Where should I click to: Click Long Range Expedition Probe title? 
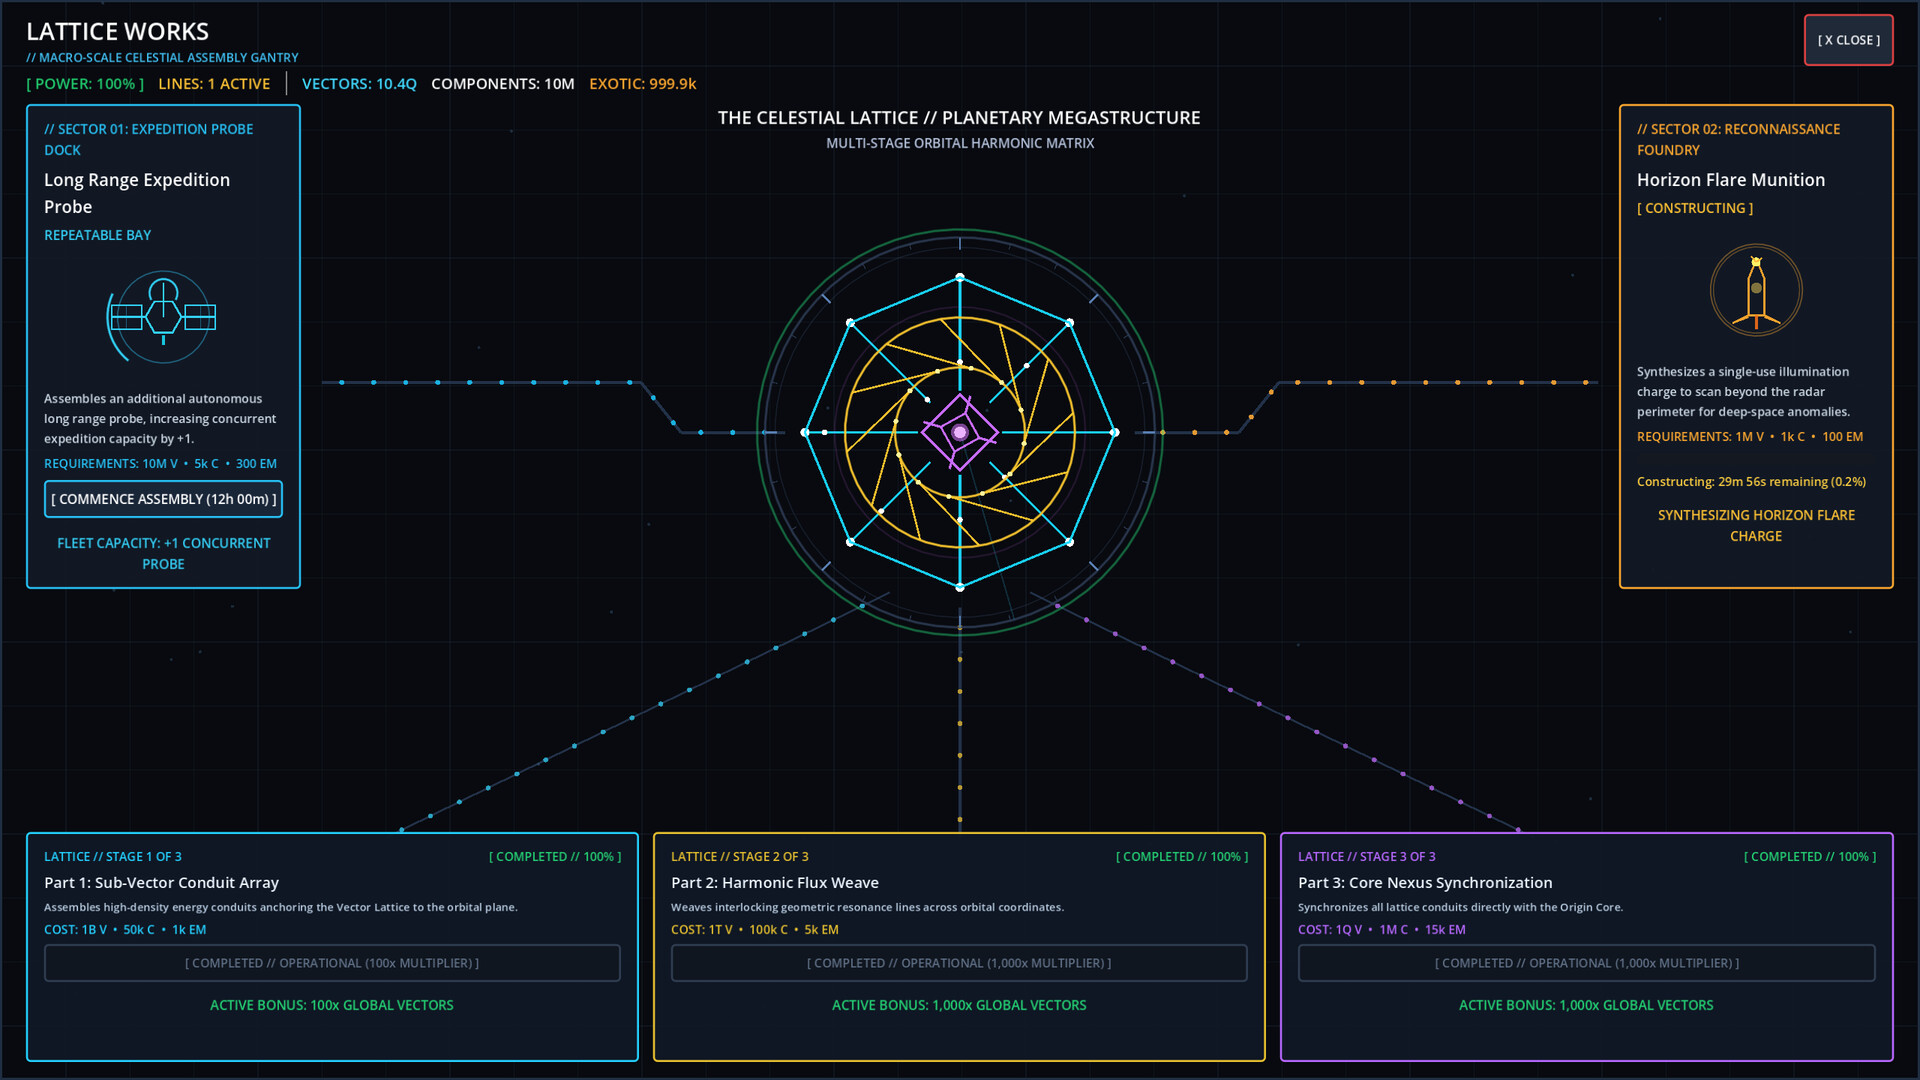click(137, 193)
